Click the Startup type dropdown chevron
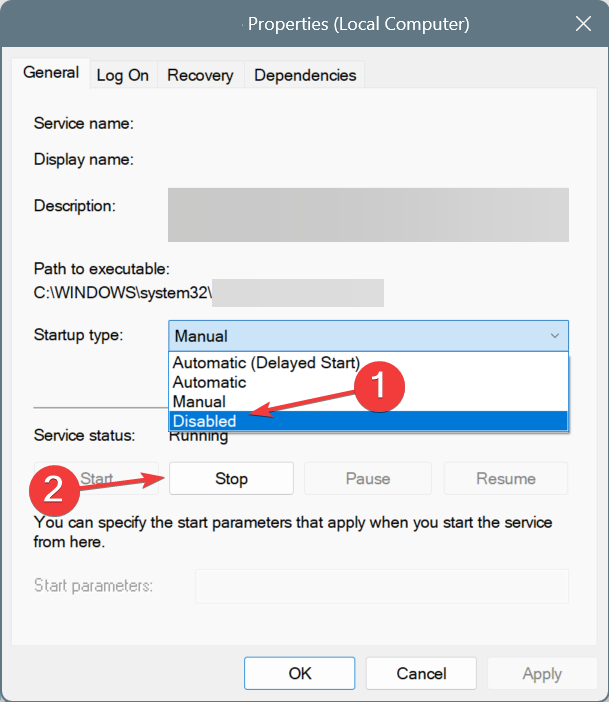 pyautogui.click(x=555, y=336)
